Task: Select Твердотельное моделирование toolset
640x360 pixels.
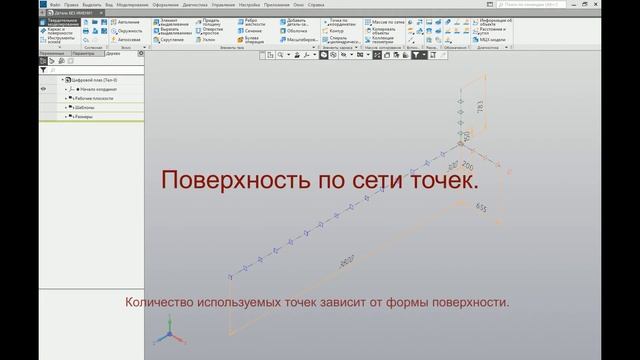Action: point(60,22)
